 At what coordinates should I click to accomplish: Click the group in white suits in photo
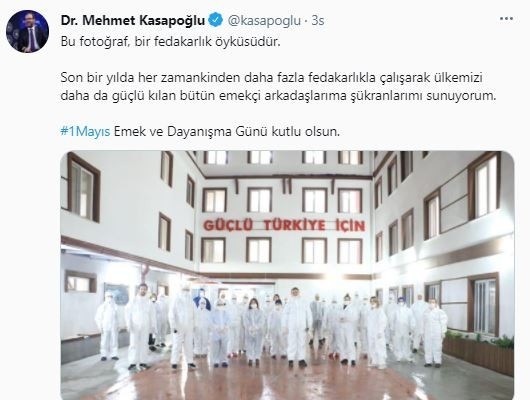[x=270, y=328]
